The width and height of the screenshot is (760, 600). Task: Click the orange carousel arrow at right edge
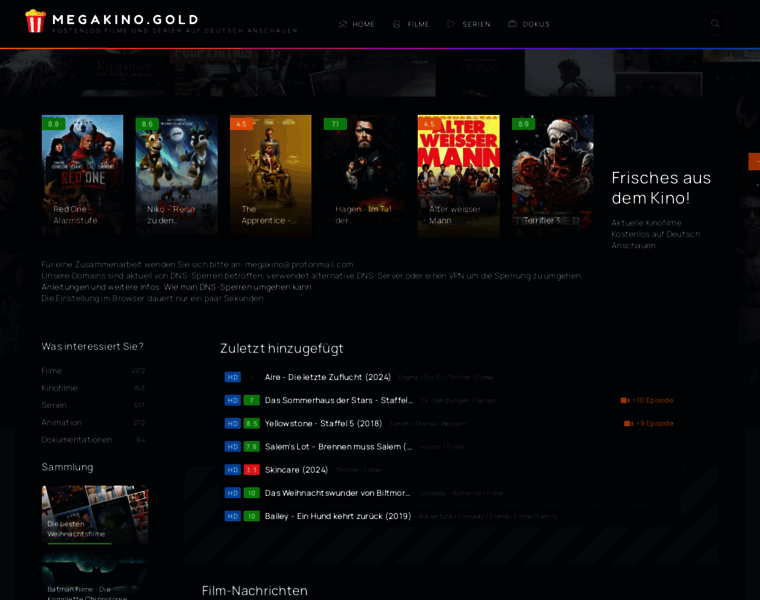coord(754,161)
